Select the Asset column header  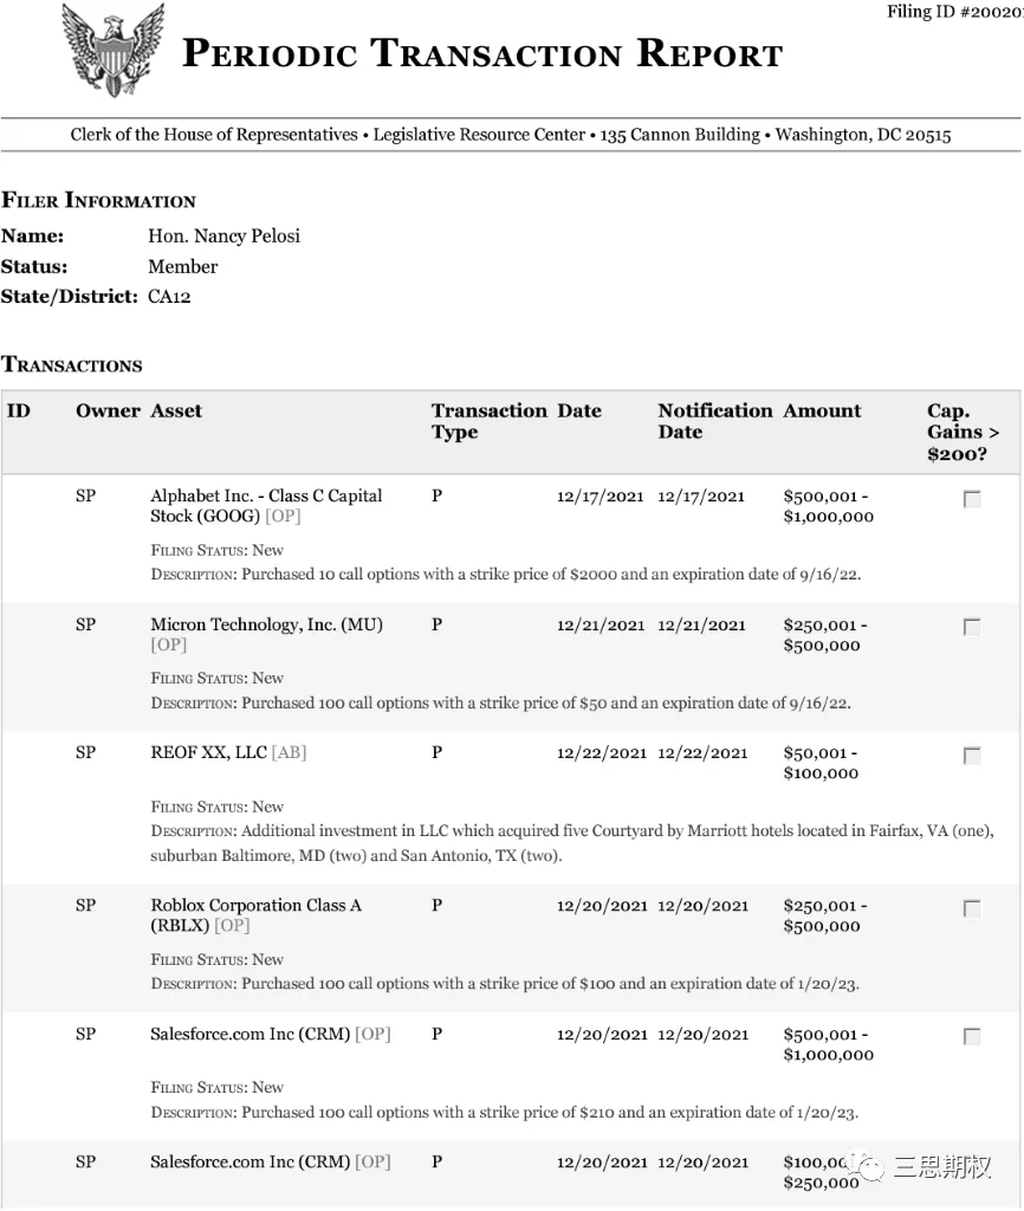click(176, 411)
